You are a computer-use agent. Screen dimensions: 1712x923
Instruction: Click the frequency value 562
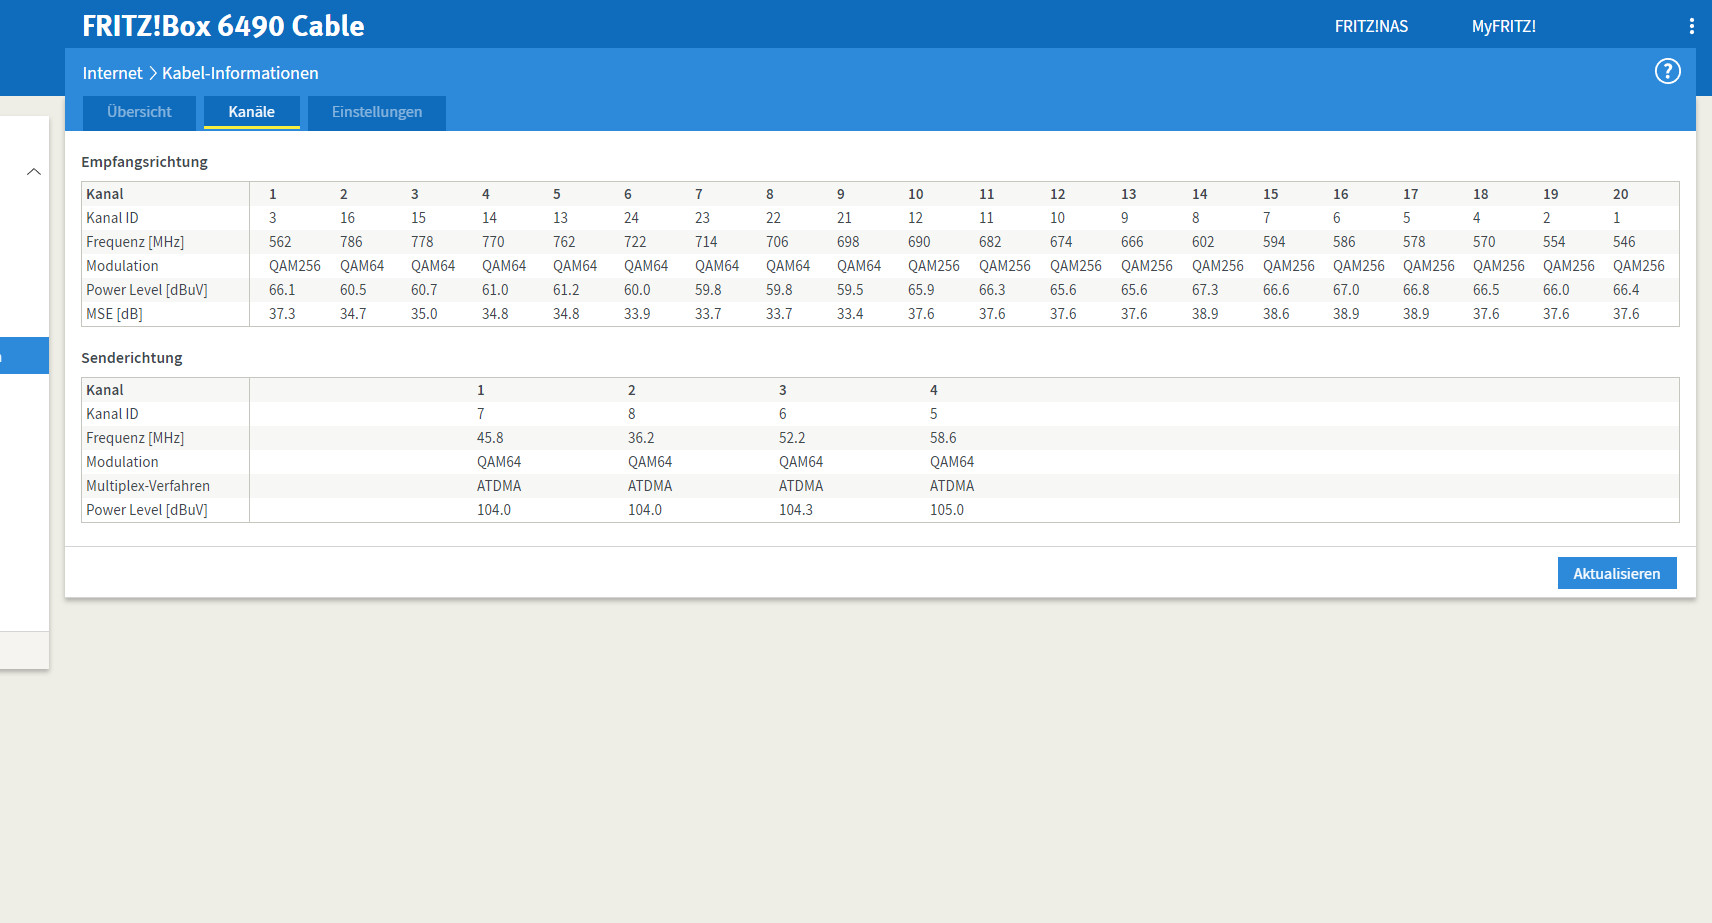coord(280,242)
